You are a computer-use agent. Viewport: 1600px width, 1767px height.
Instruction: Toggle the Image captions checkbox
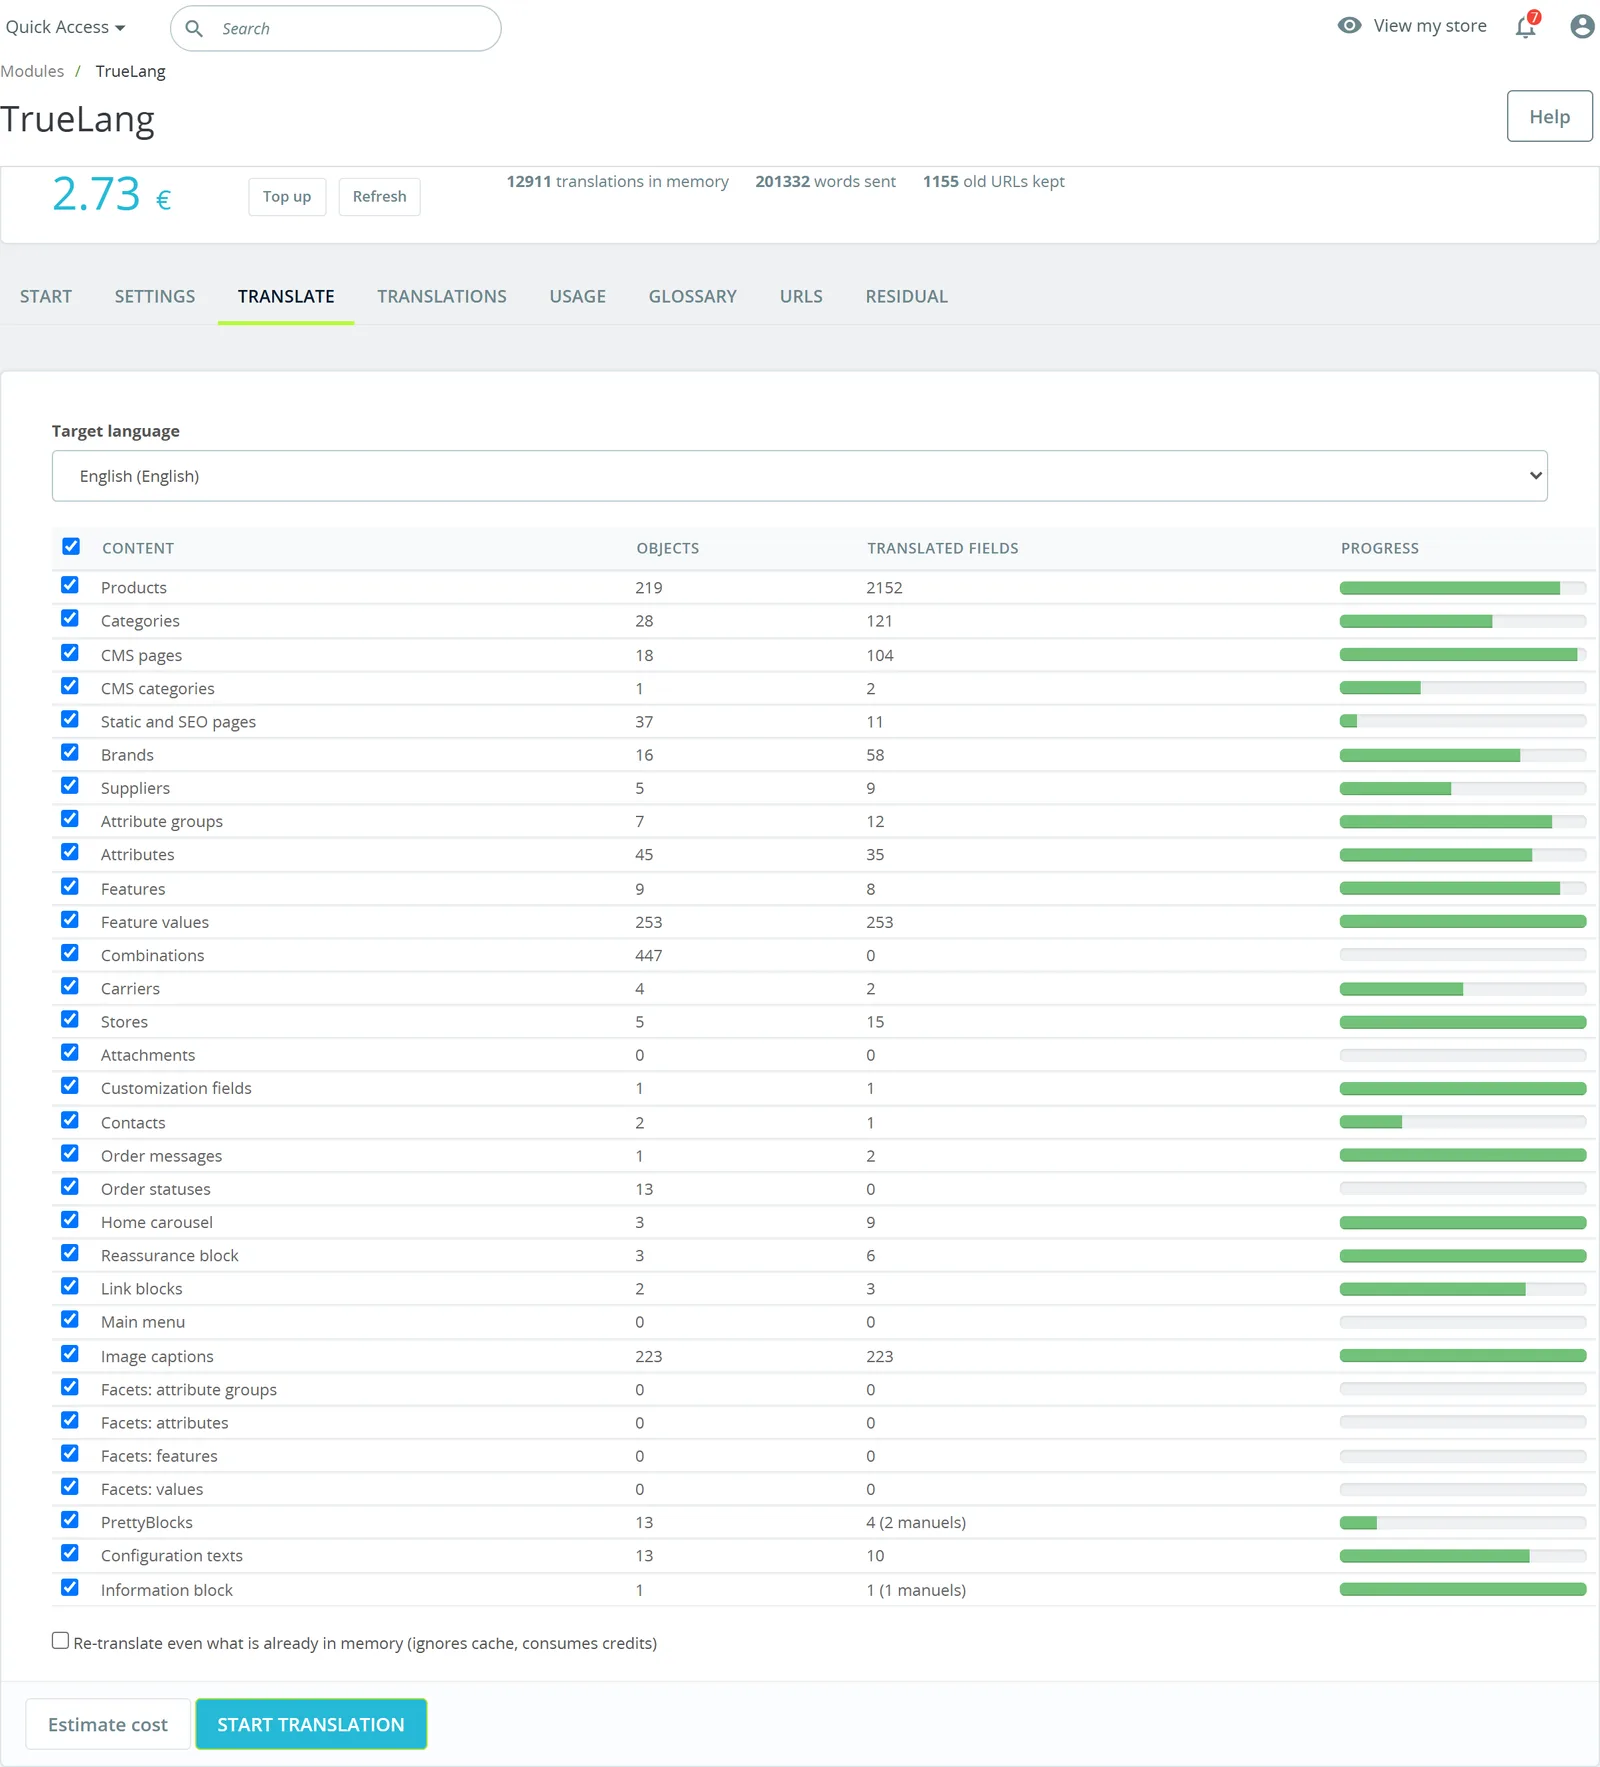pos(70,1353)
